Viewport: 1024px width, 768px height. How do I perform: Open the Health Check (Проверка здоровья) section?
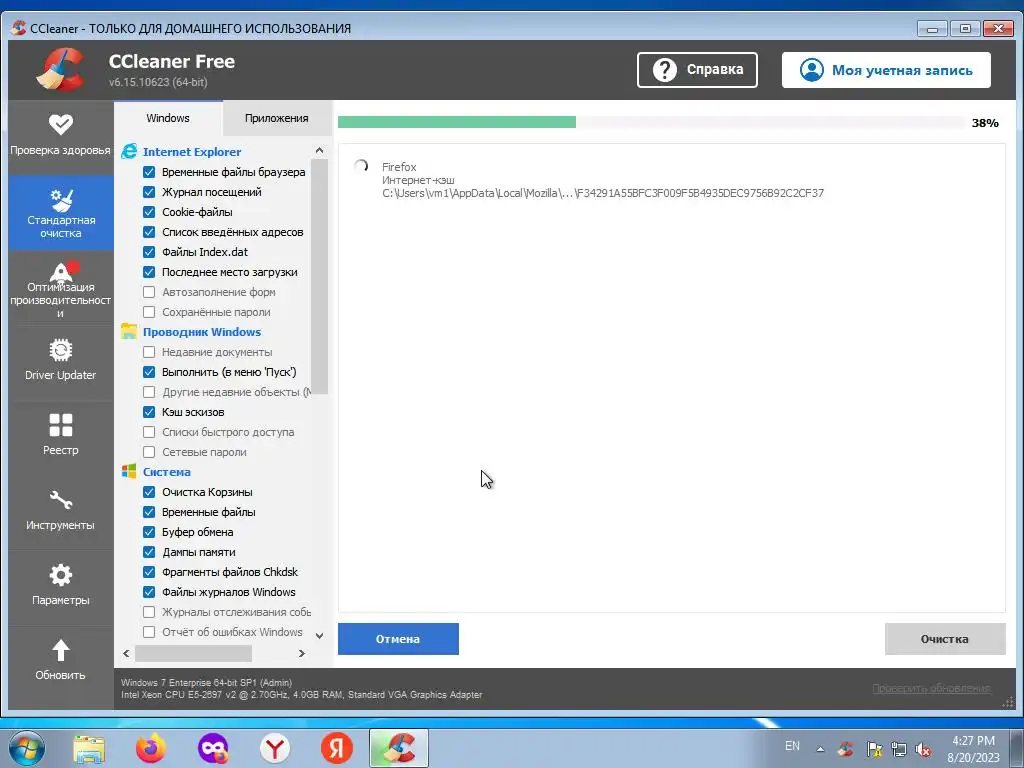click(61, 136)
